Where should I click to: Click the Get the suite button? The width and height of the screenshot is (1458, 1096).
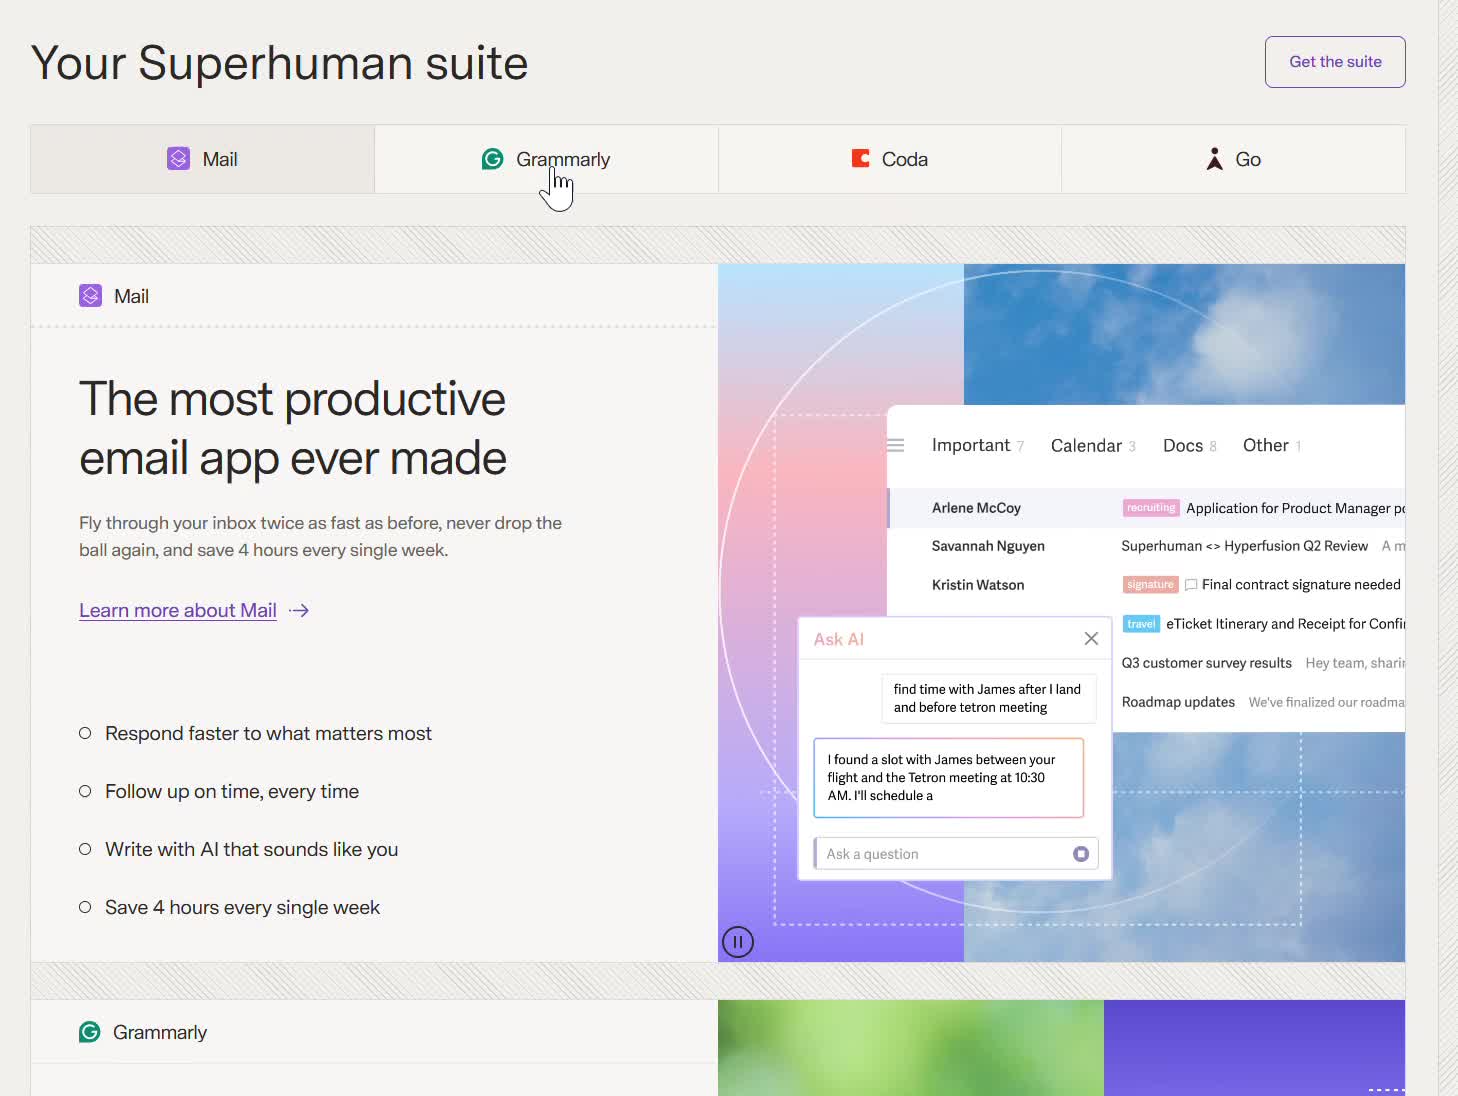click(x=1335, y=62)
